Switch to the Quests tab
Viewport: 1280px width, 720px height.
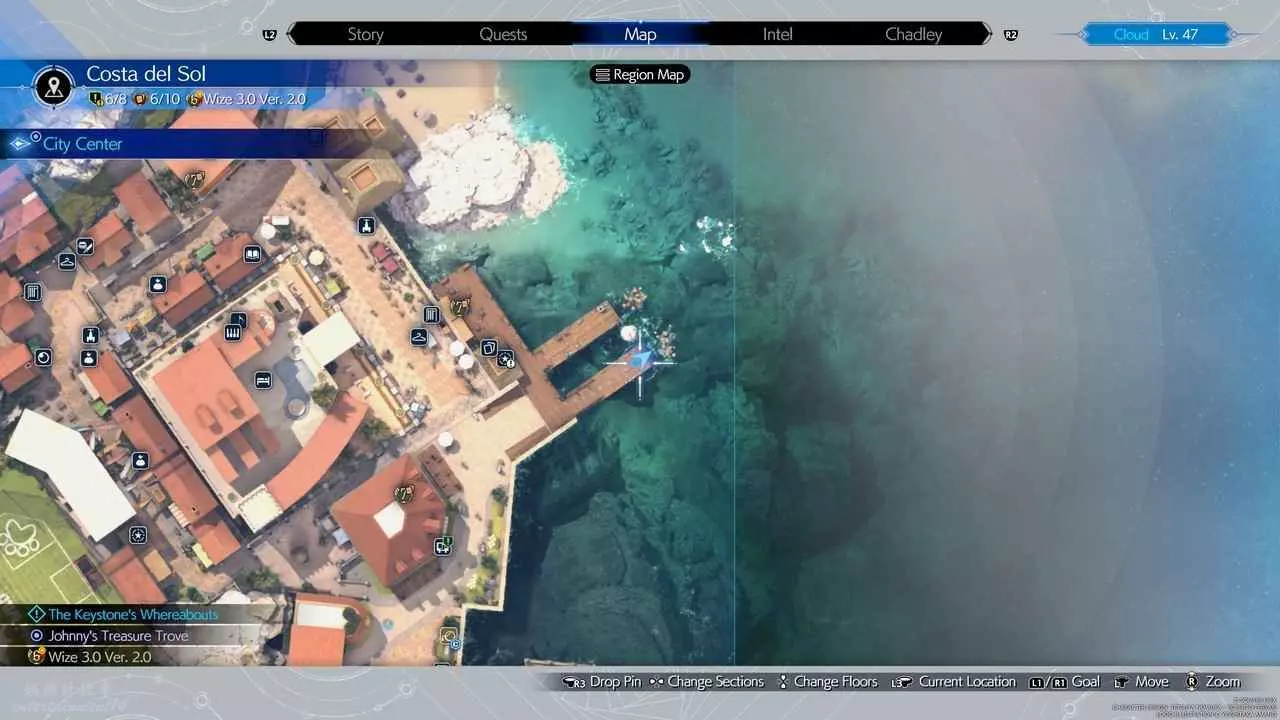click(503, 34)
